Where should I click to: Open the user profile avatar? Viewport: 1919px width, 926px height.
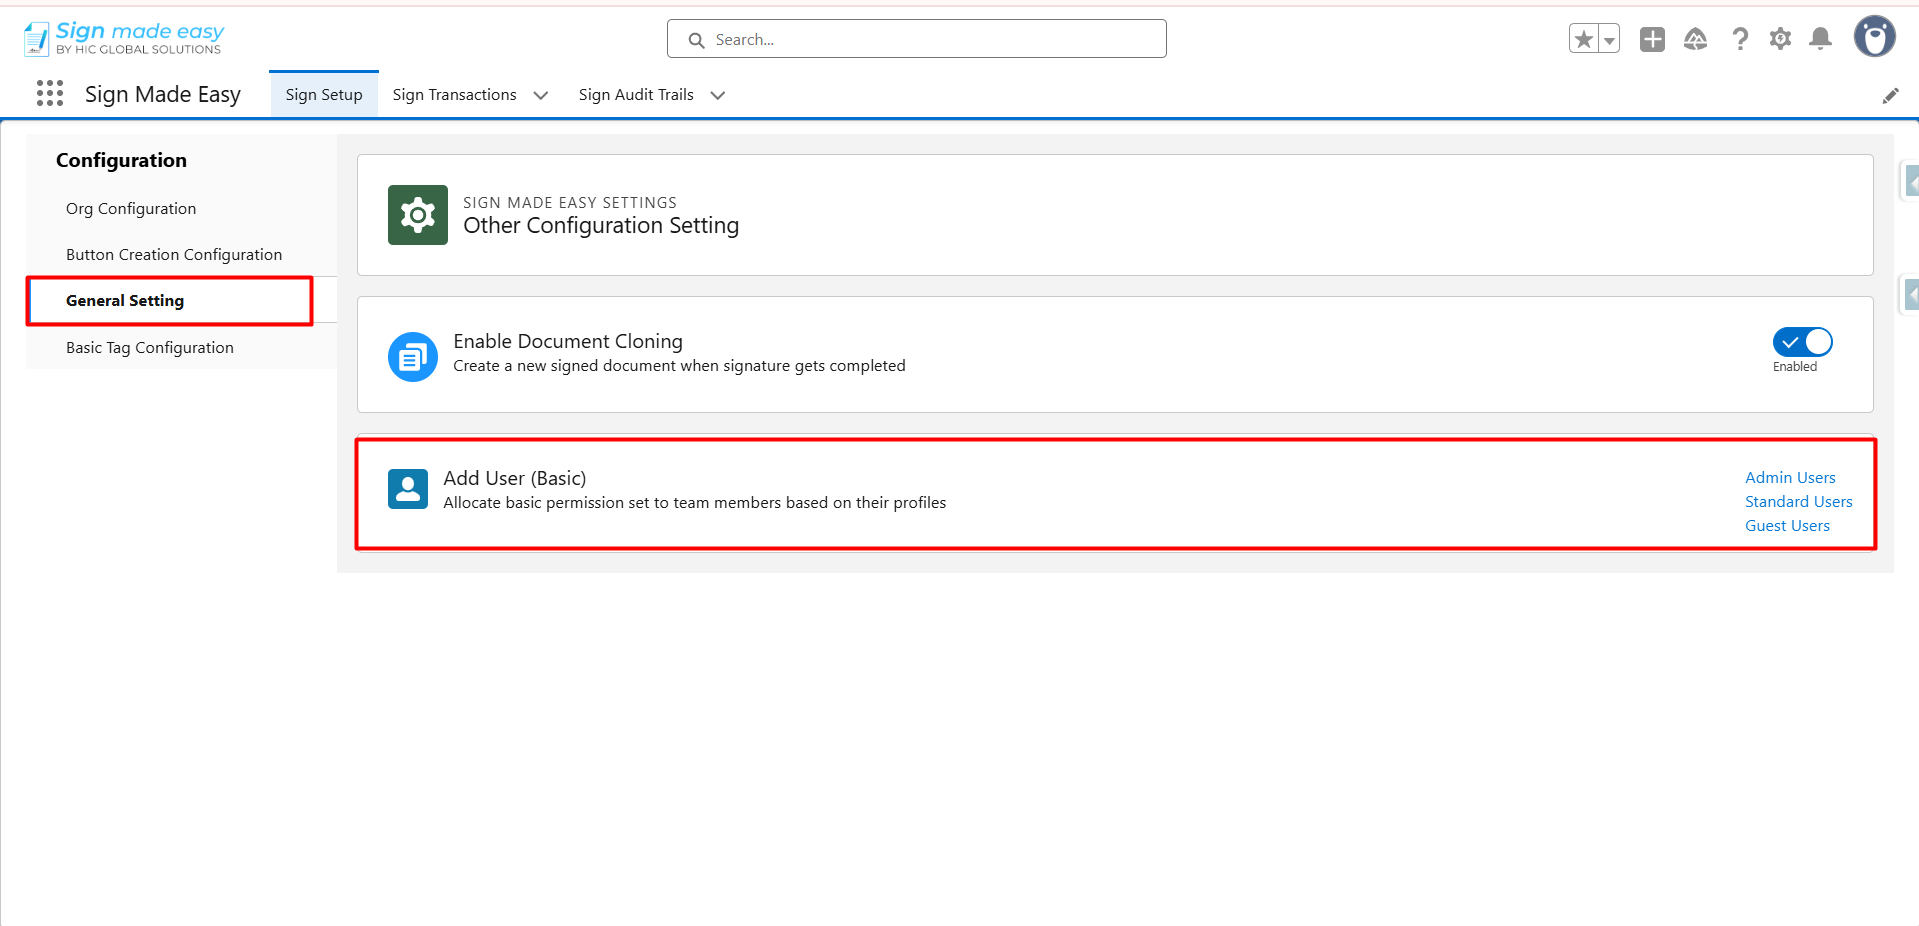tap(1874, 37)
